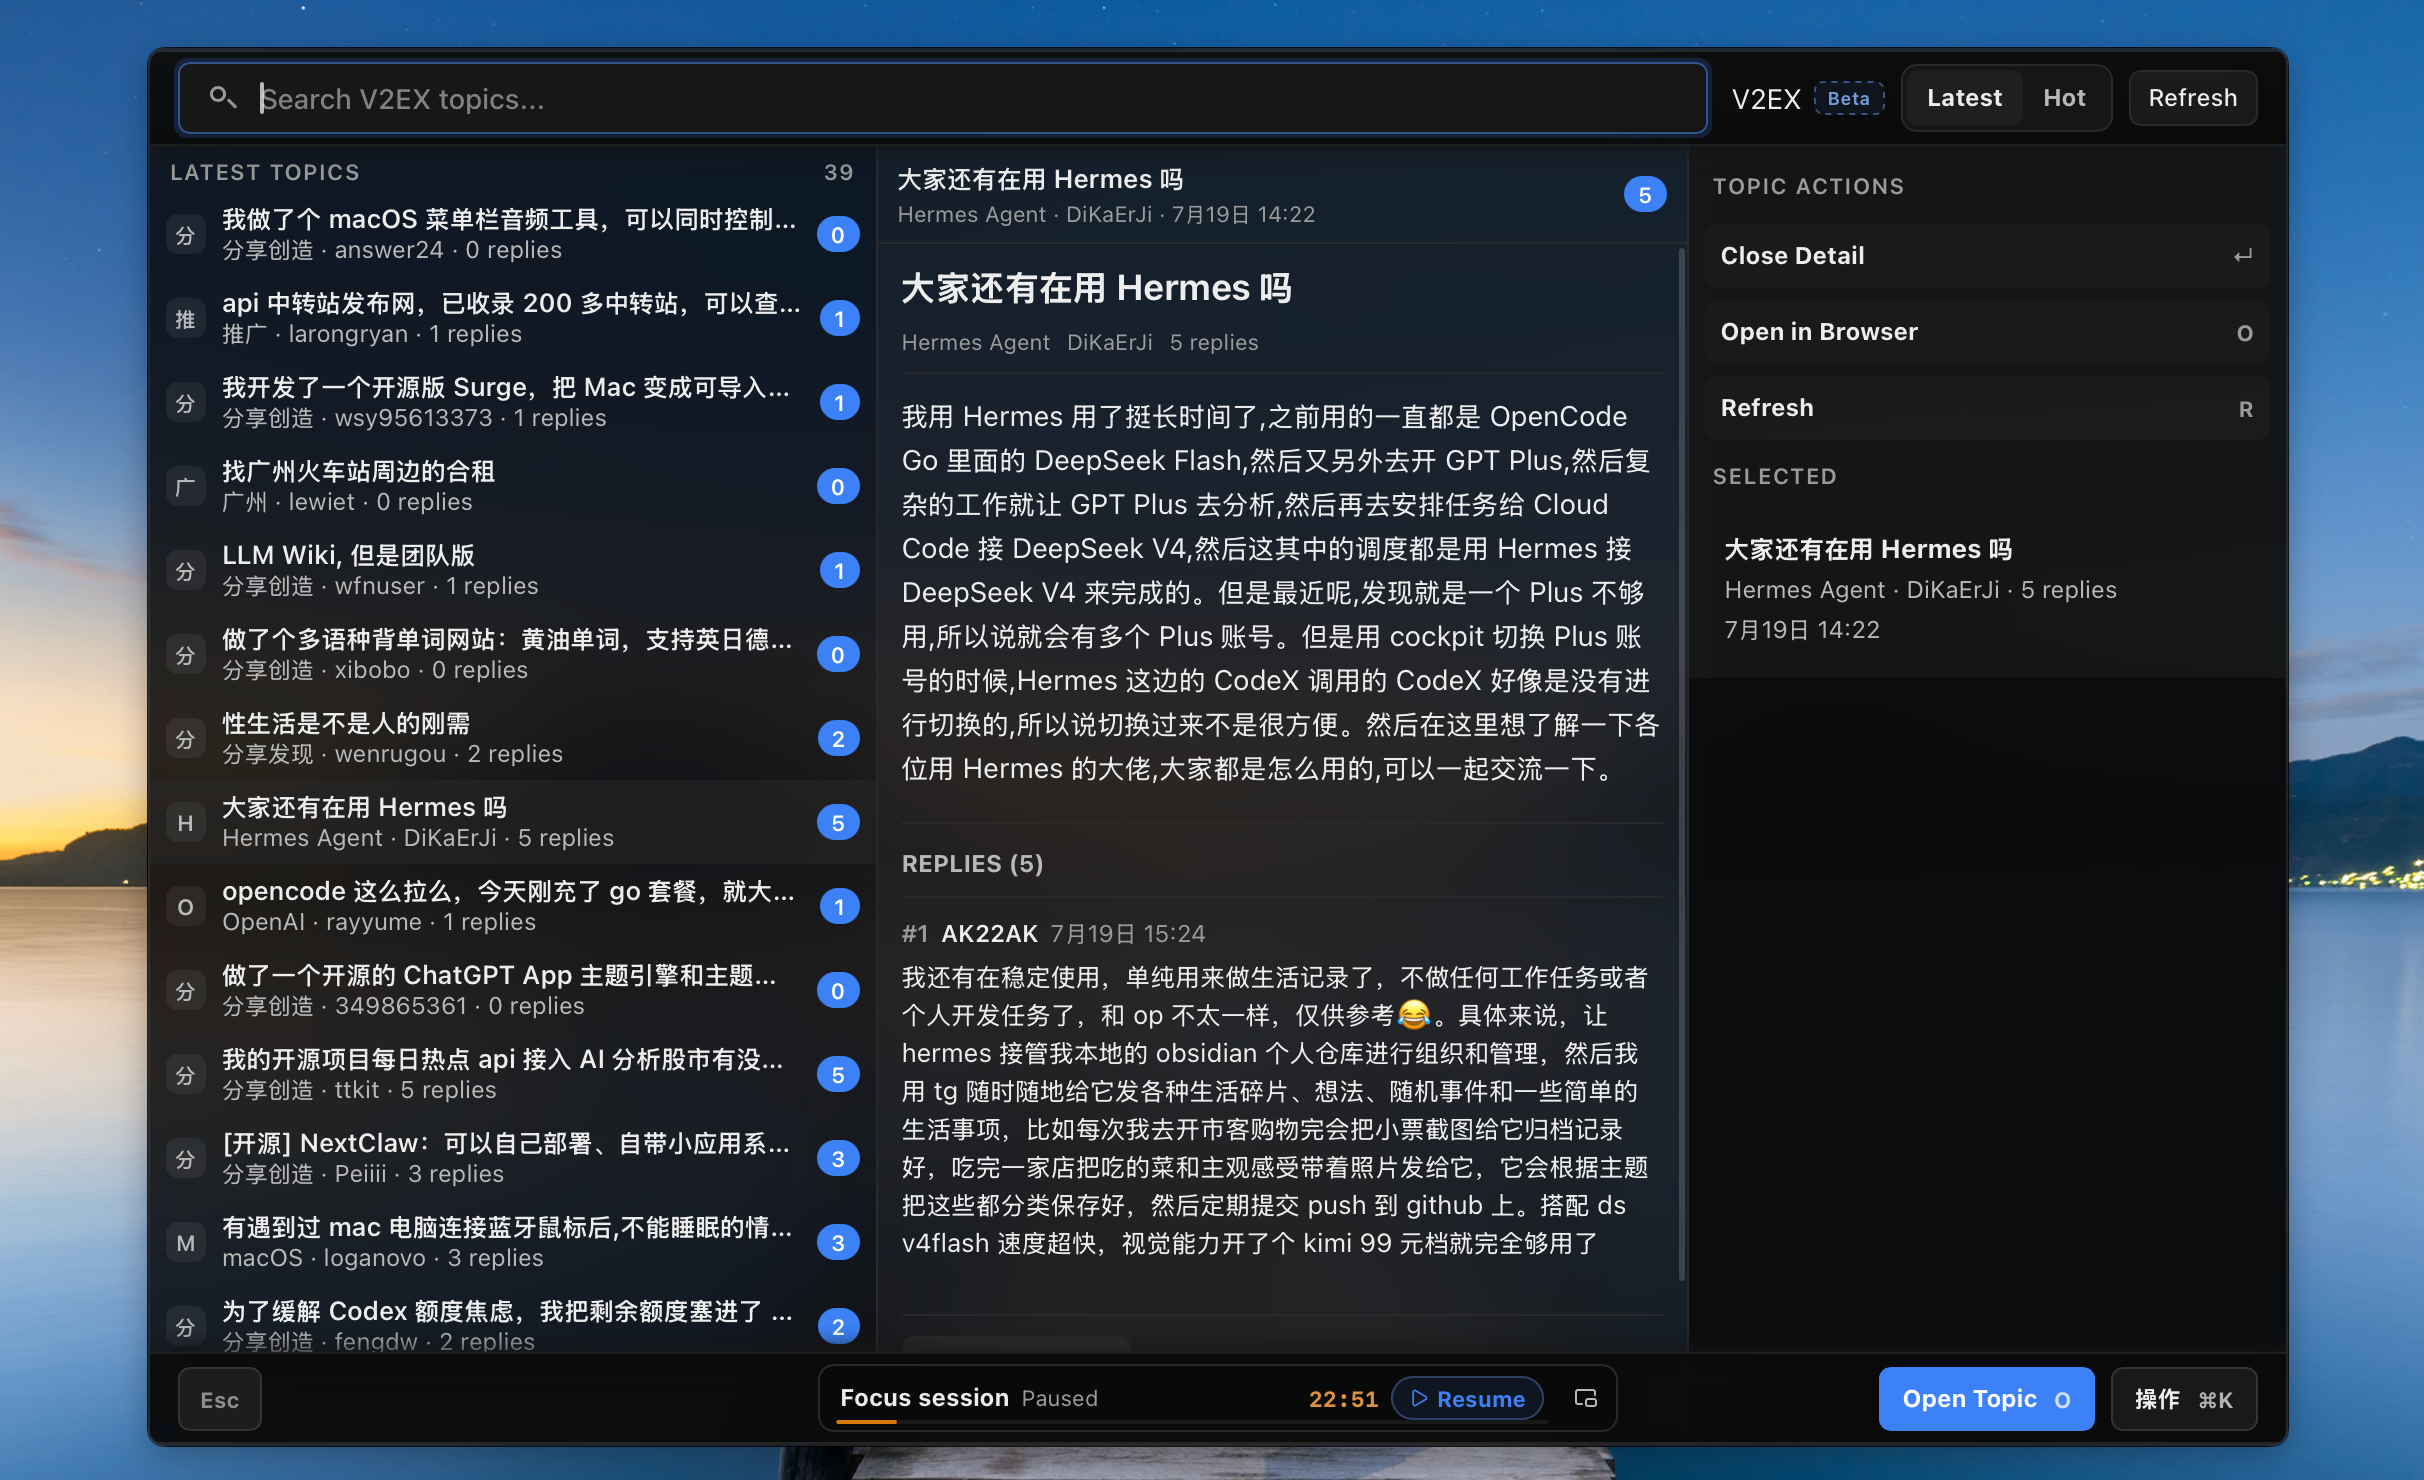The width and height of the screenshot is (2424, 1480).
Task: Click reply badge 2 on wenrugou topic
Action: 838,739
